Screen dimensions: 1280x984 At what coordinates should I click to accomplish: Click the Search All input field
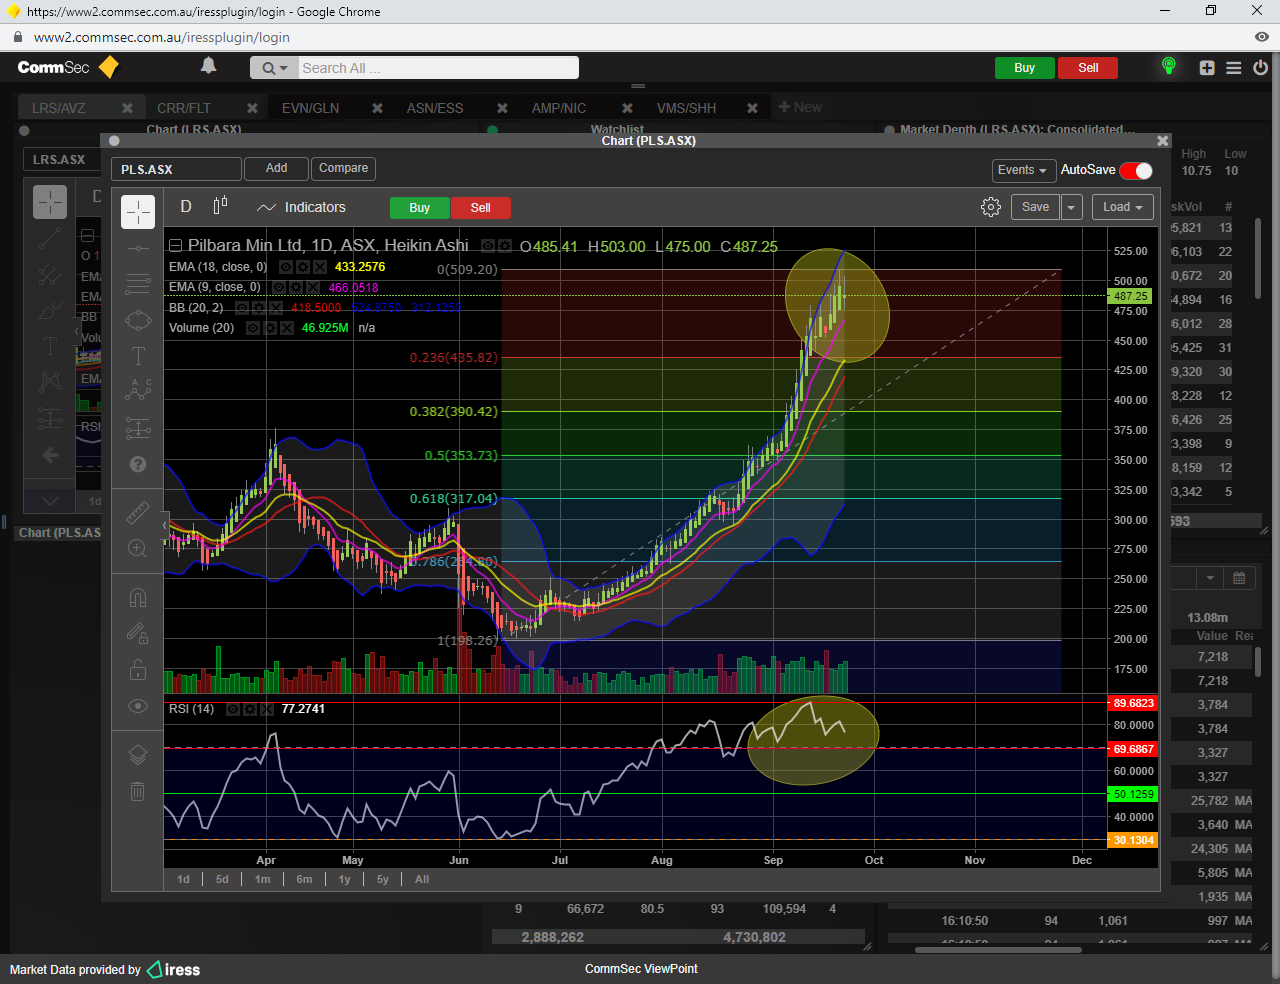(x=438, y=68)
